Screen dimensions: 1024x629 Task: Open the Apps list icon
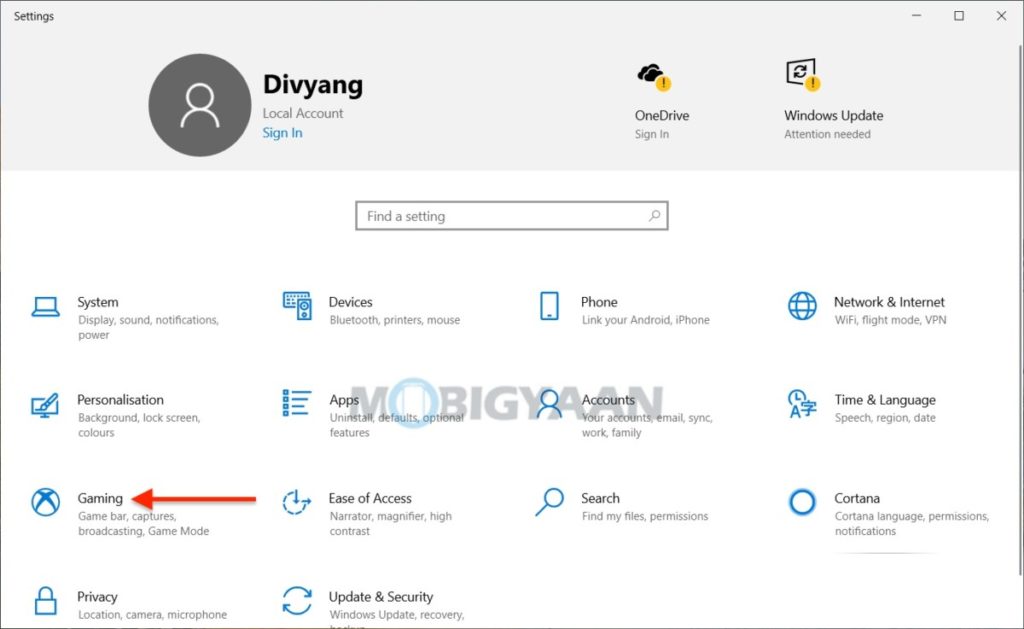click(297, 403)
